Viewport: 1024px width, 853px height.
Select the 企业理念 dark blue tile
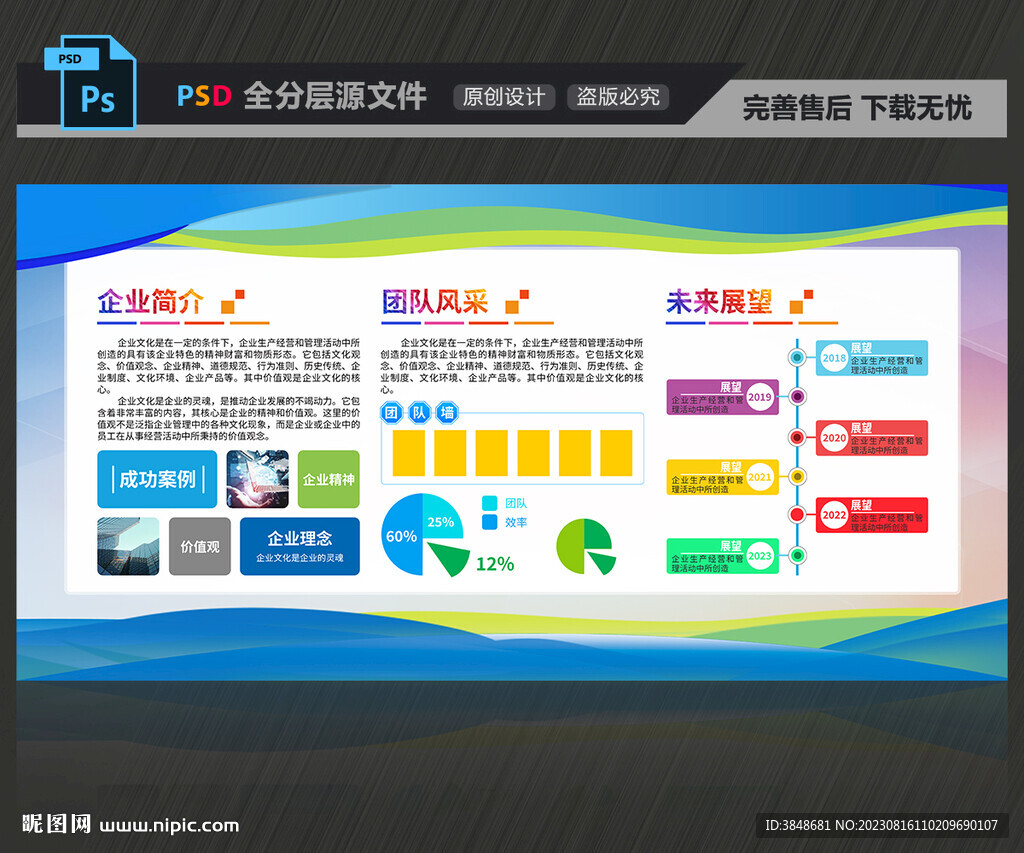coord(300,546)
